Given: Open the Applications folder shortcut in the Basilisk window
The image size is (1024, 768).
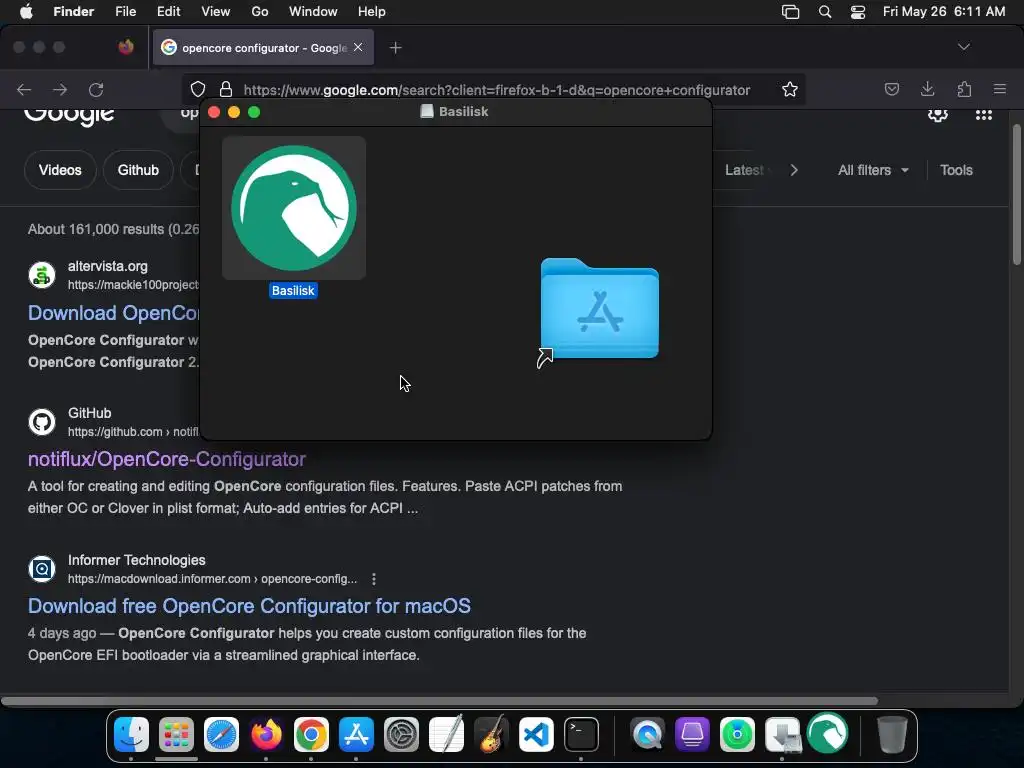Looking at the screenshot, I should point(600,310).
